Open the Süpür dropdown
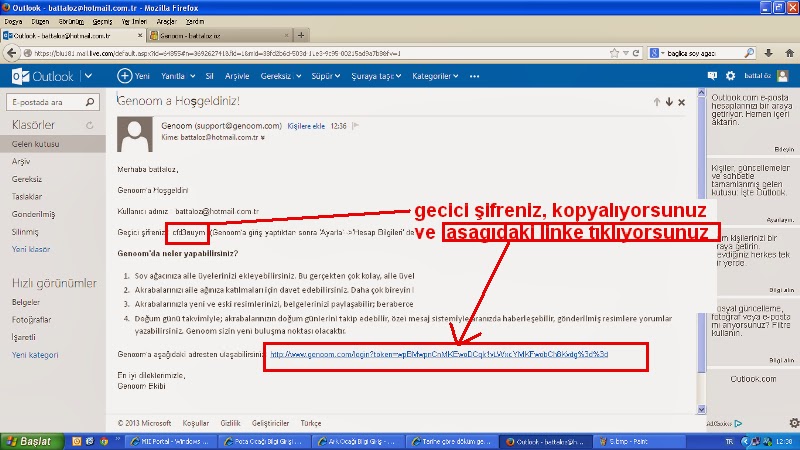Screen dimensions: 800x450 pos(326,76)
